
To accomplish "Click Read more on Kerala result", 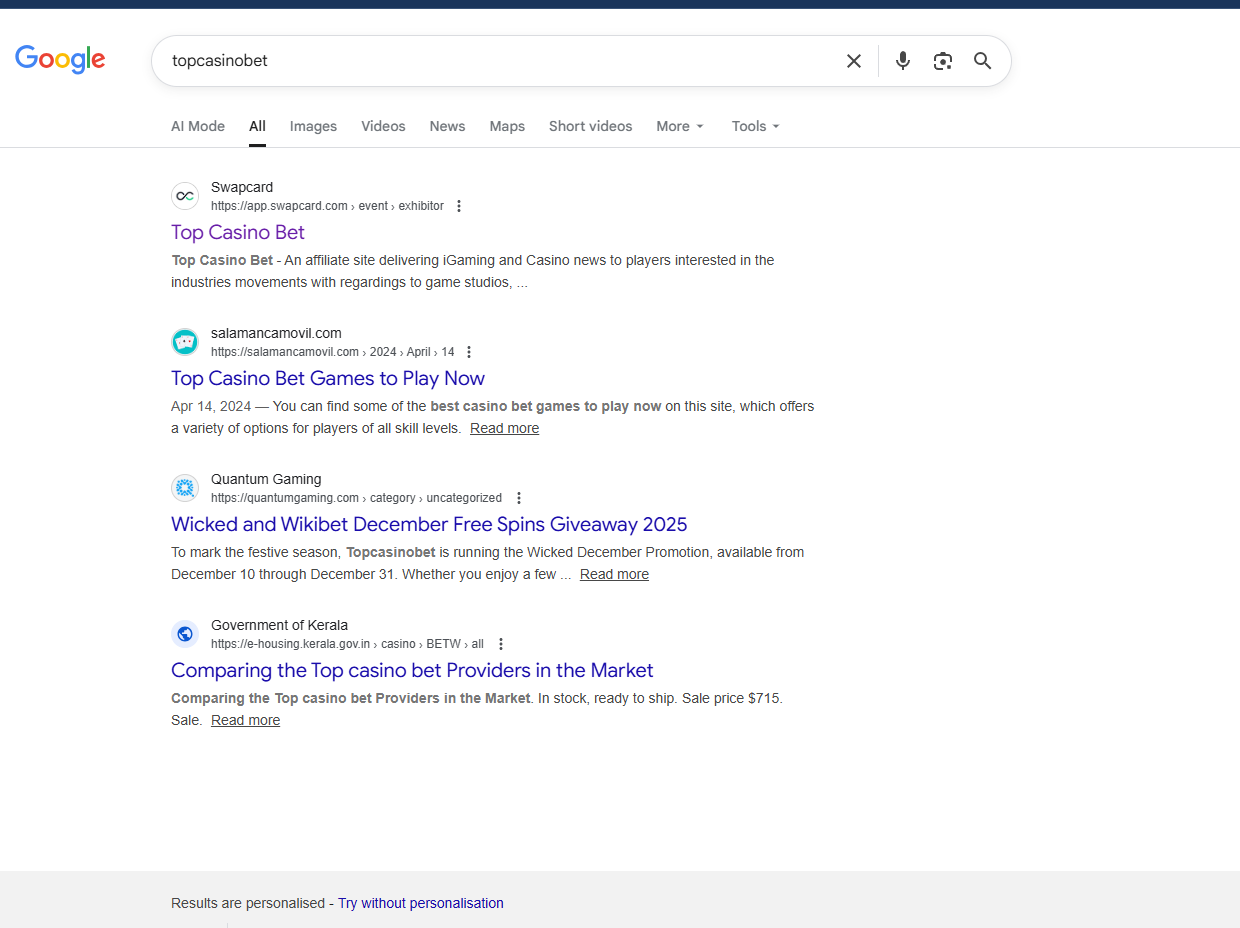I will point(245,720).
